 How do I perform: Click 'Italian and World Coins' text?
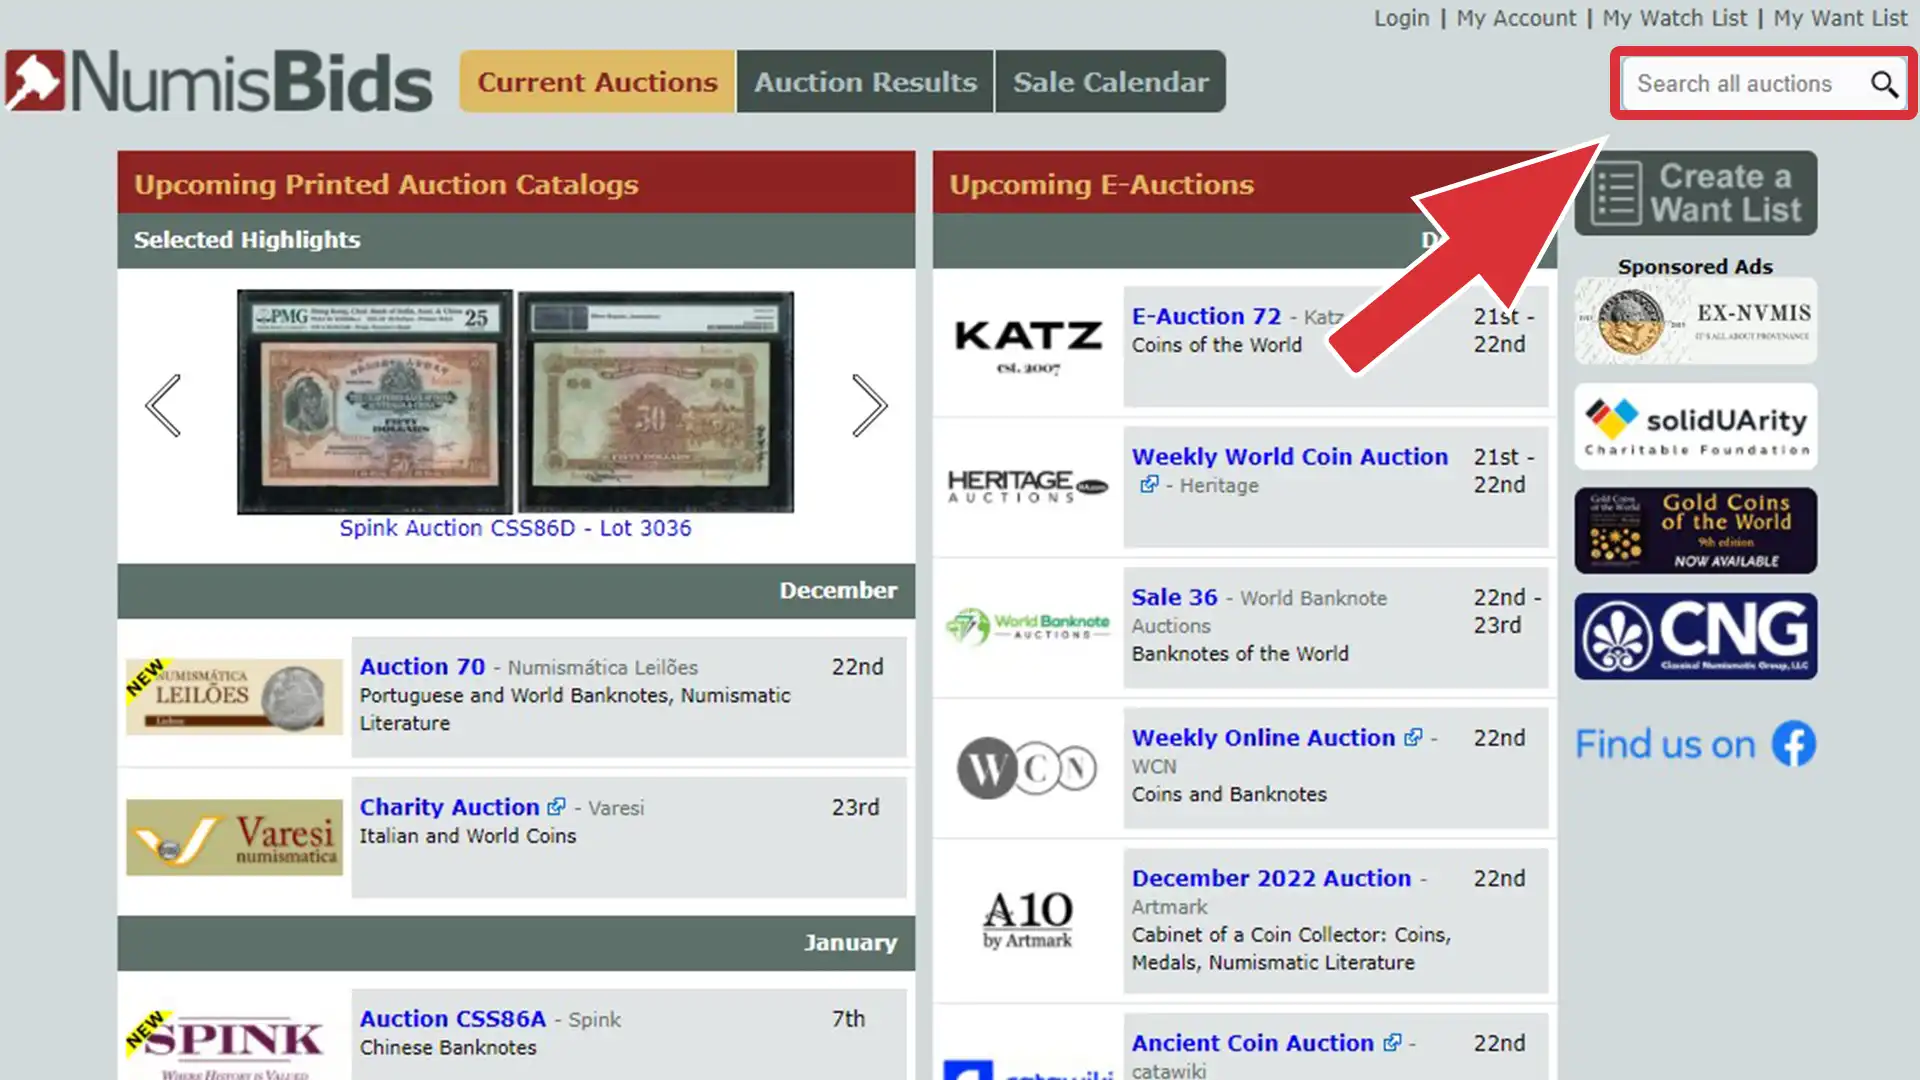468,835
